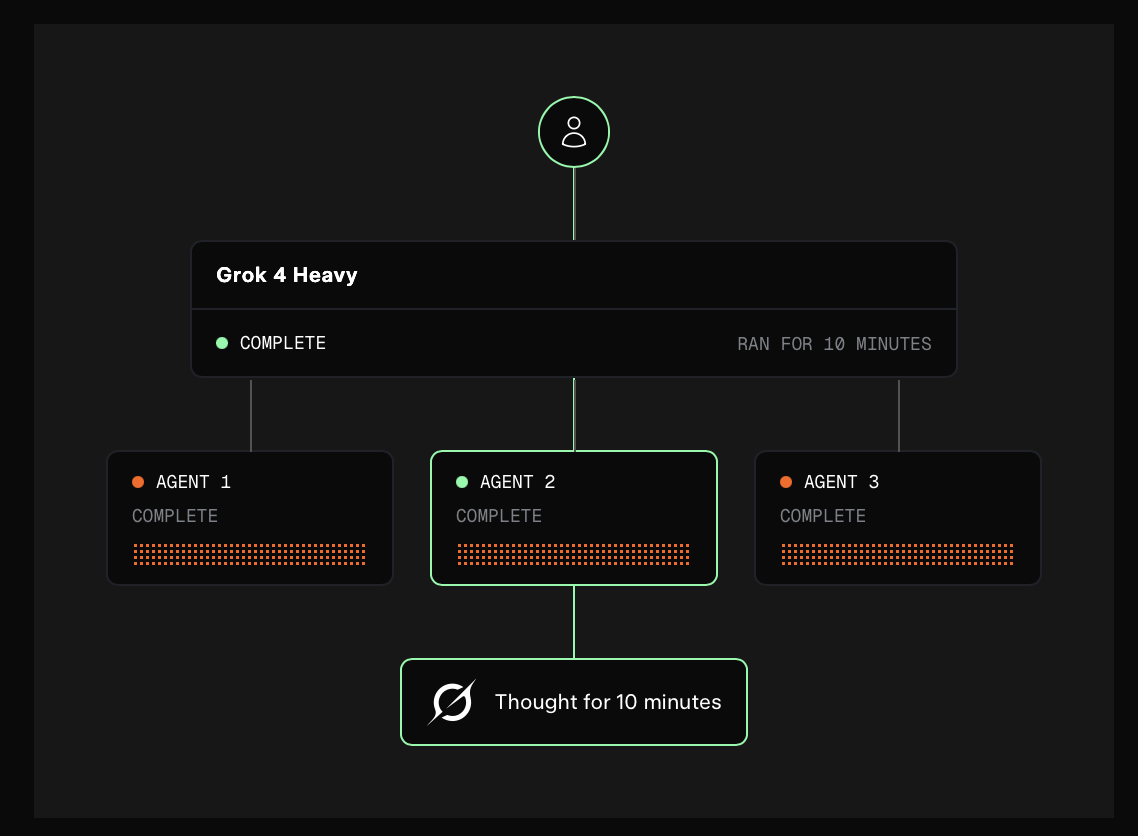Select the Grok 4 Heavy title
1138x836 pixels.
point(287,275)
